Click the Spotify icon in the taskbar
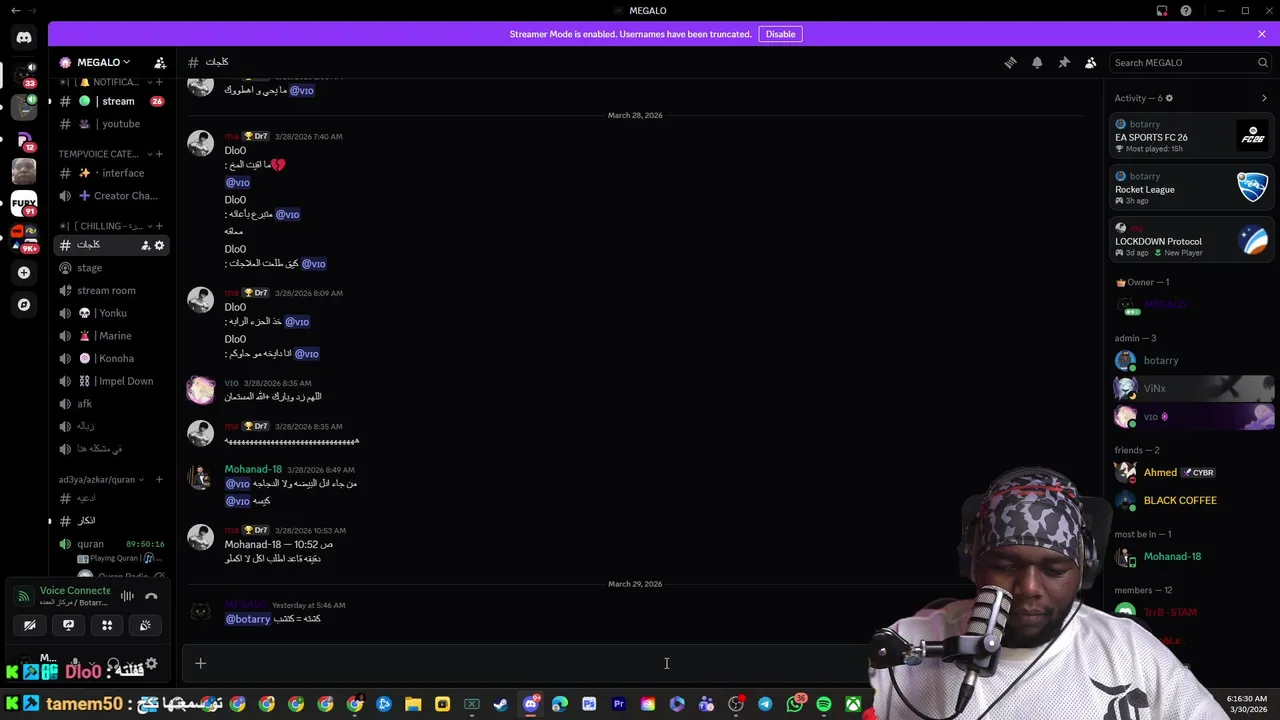Viewport: 1280px width, 720px height. 824,705
